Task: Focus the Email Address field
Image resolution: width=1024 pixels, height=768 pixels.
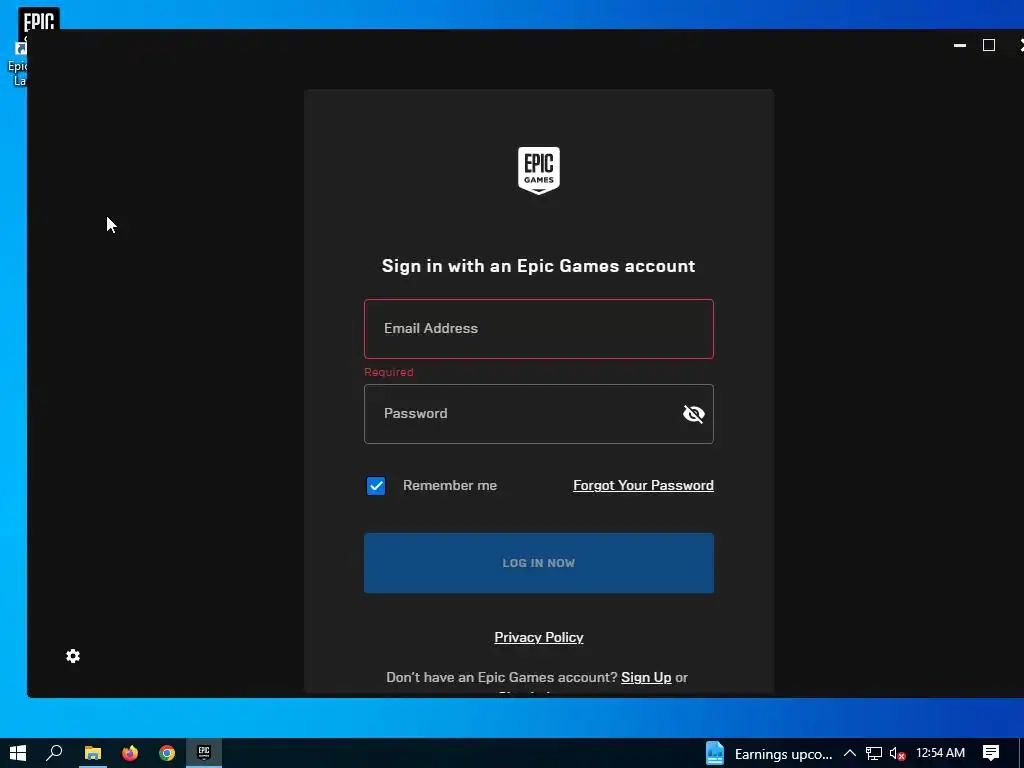Action: 539,328
